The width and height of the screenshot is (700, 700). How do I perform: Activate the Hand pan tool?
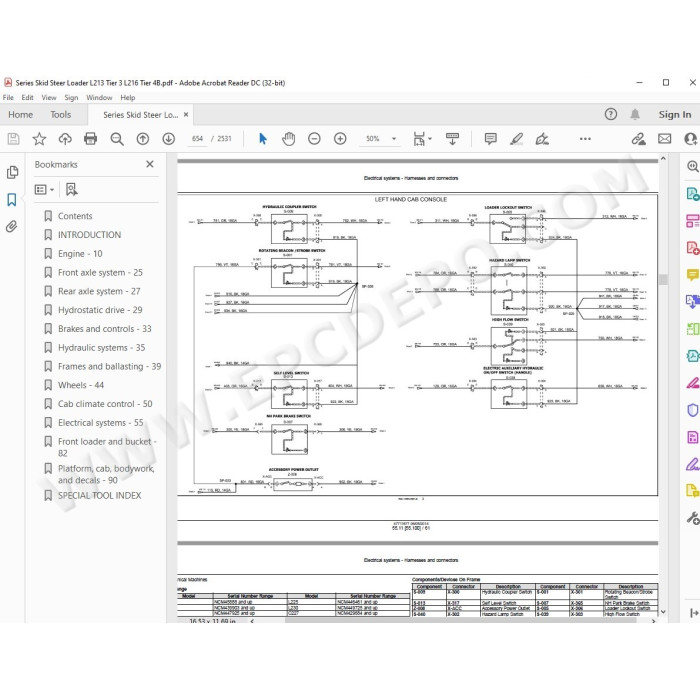tap(289, 139)
